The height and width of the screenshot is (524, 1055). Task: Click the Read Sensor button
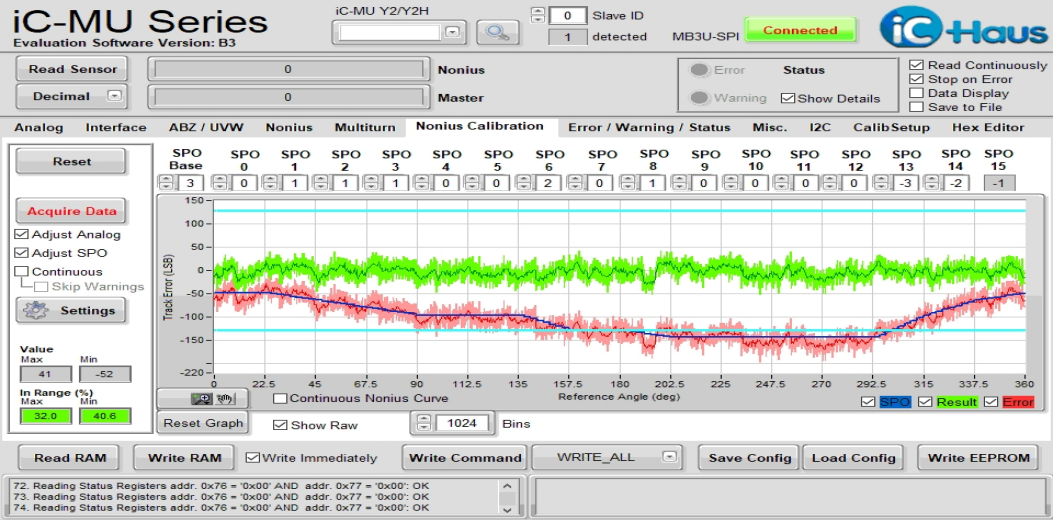73,69
